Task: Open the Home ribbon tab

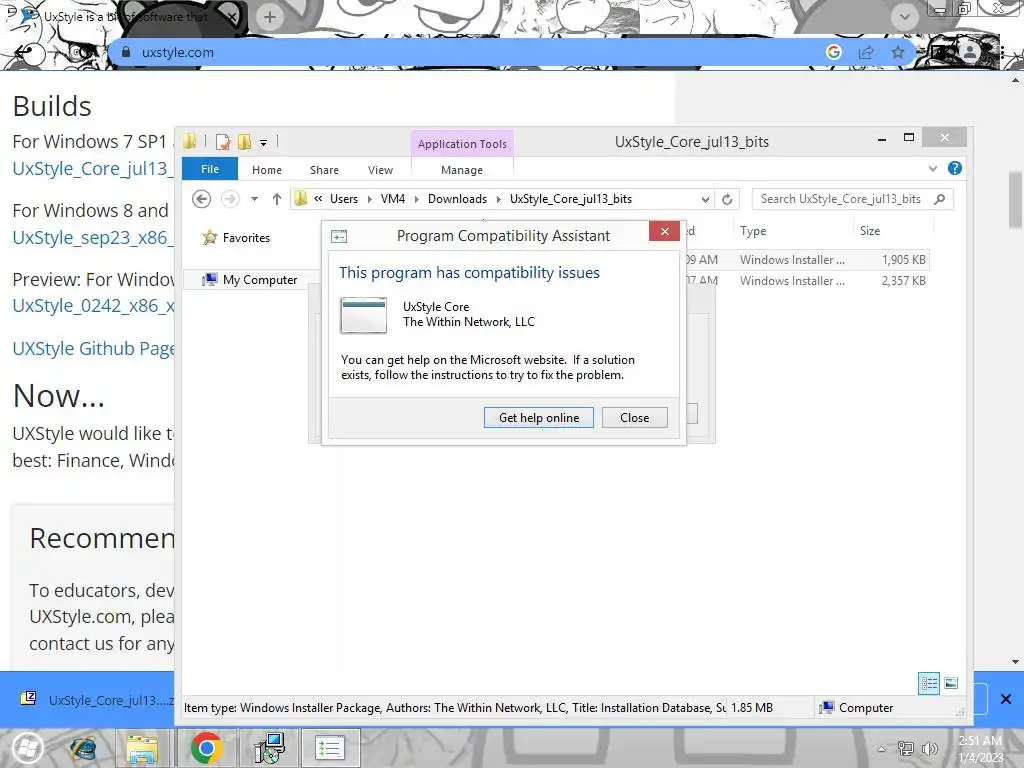Action: coord(266,170)
